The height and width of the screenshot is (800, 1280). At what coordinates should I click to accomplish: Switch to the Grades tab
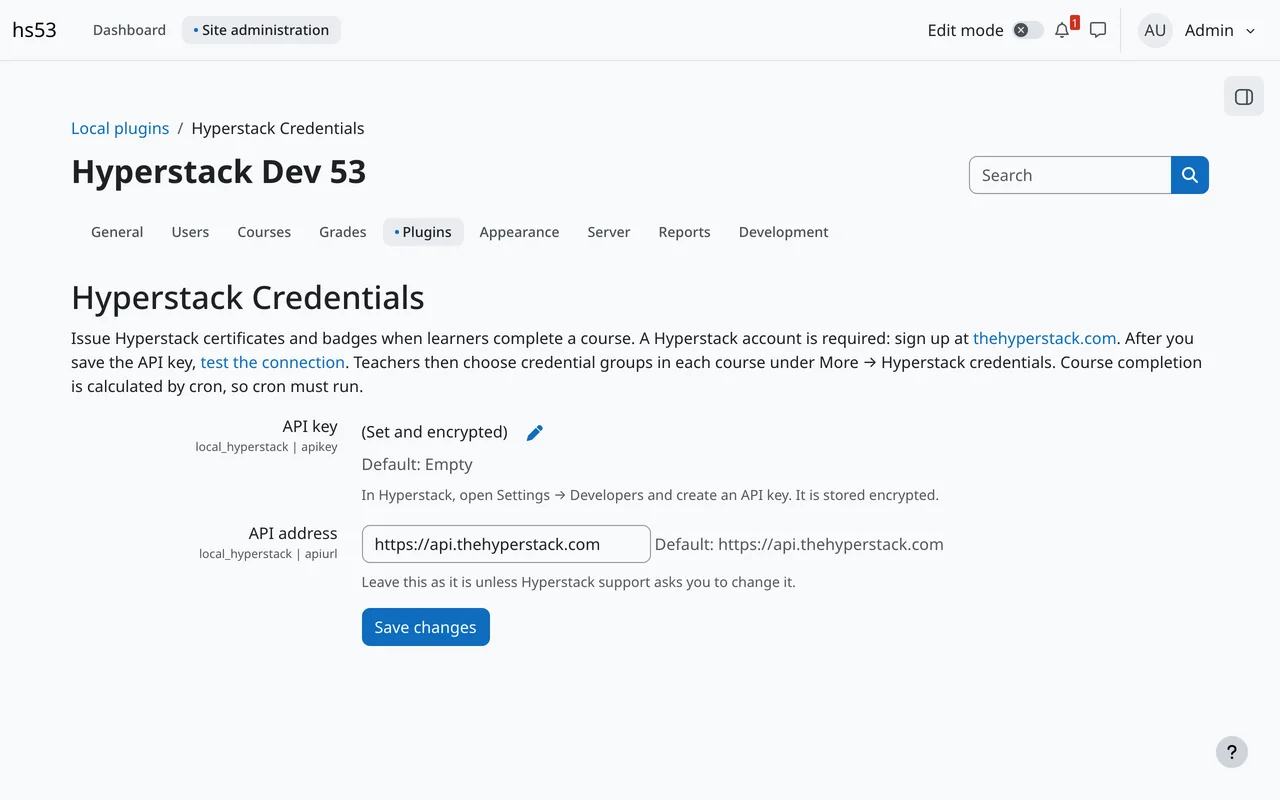(x=343, y=232)
